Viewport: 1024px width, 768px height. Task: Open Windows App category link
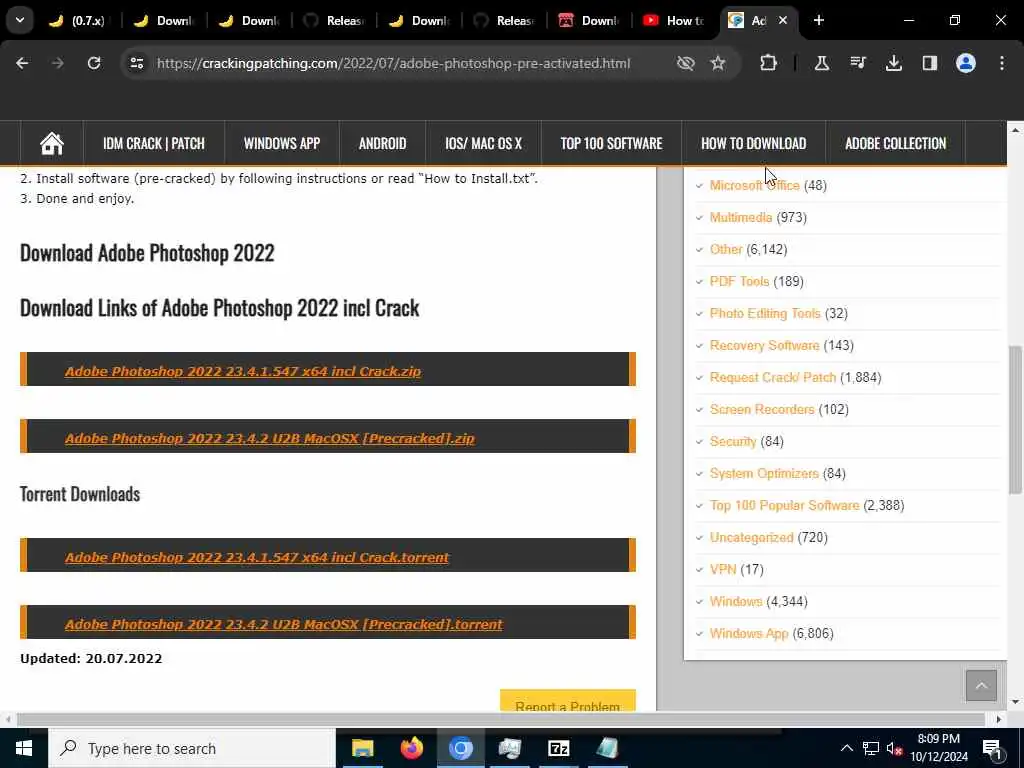tap(749, 633)
